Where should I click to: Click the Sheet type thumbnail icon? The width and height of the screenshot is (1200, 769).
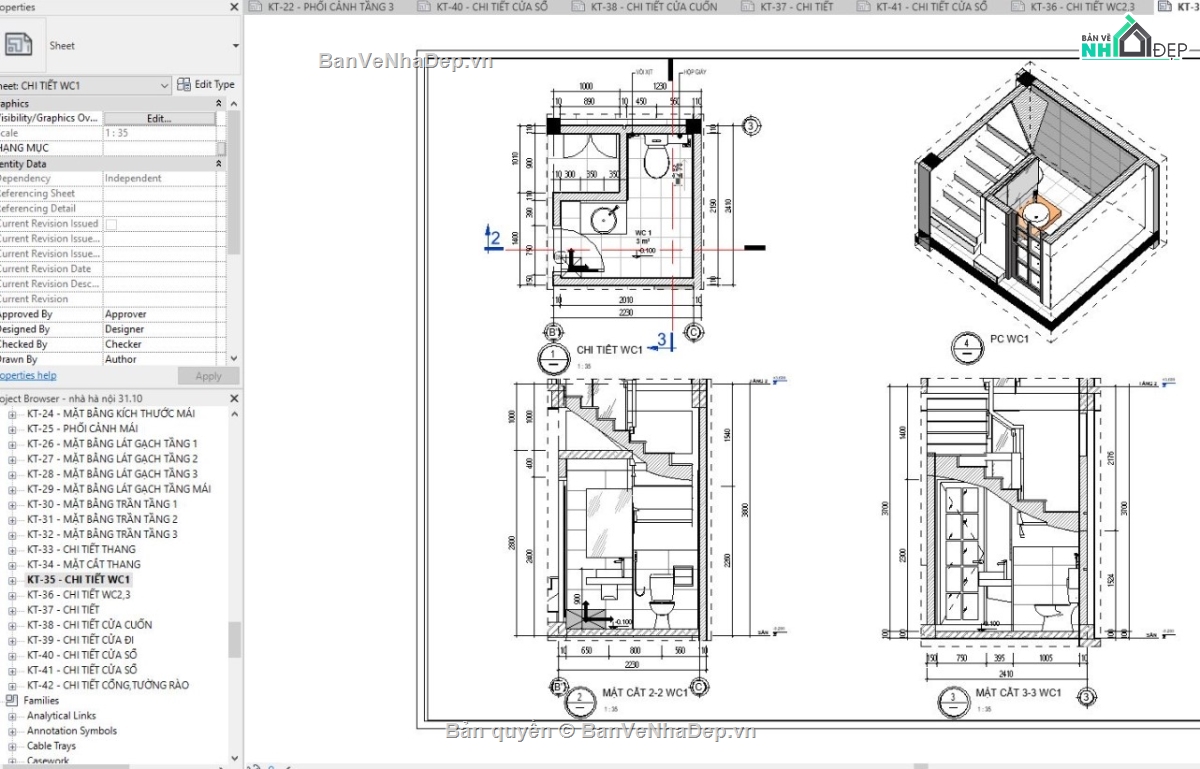[x=19, y=45]
